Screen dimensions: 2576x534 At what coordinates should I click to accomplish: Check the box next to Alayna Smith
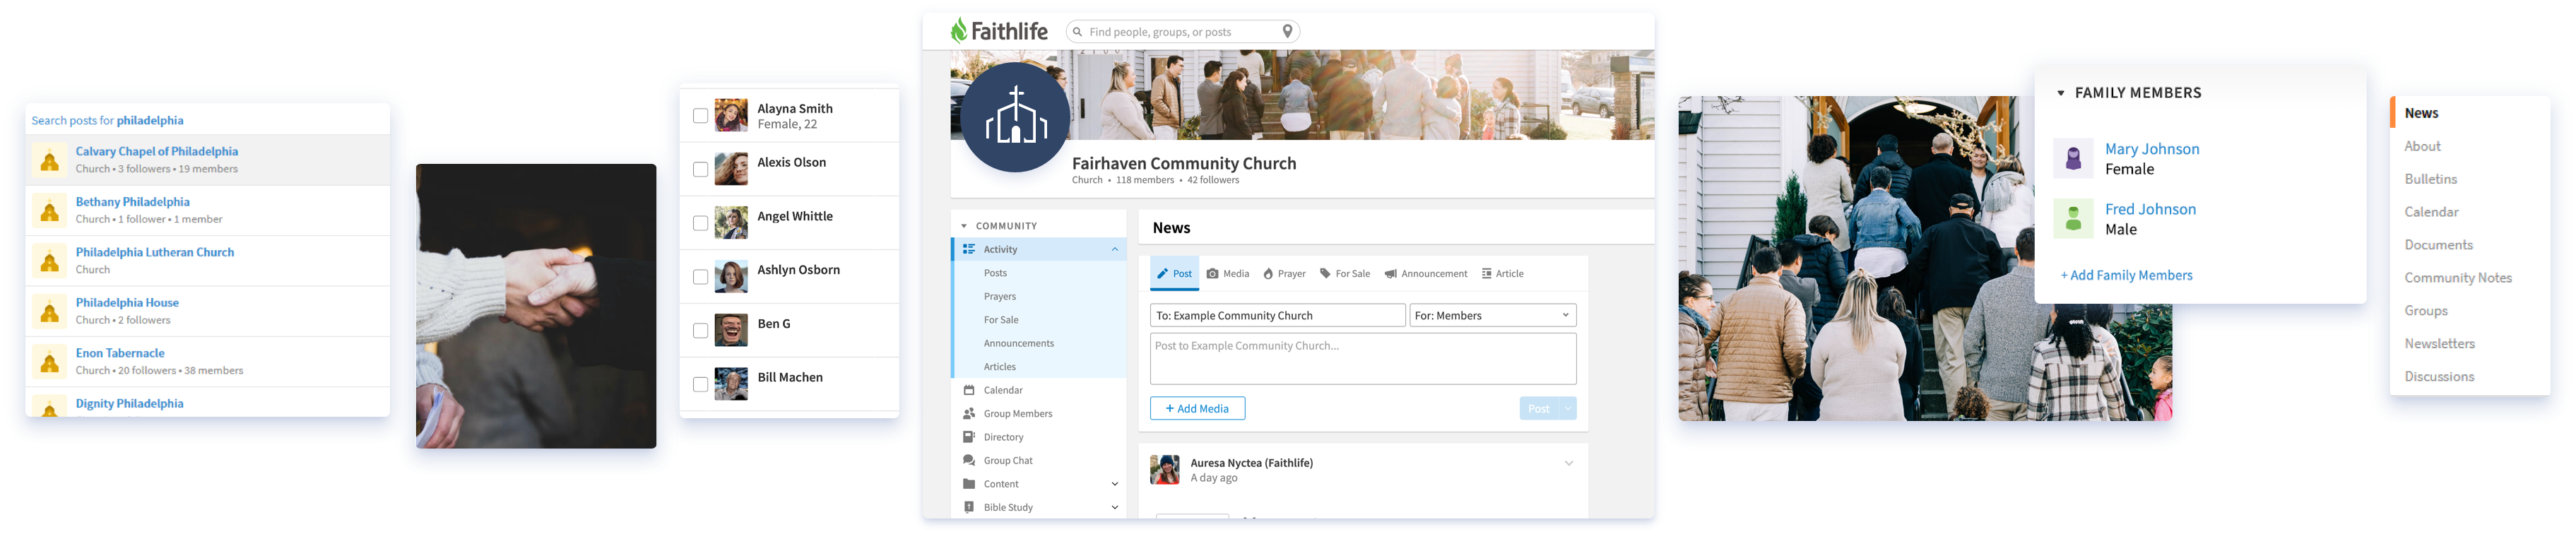click(700, 116)
